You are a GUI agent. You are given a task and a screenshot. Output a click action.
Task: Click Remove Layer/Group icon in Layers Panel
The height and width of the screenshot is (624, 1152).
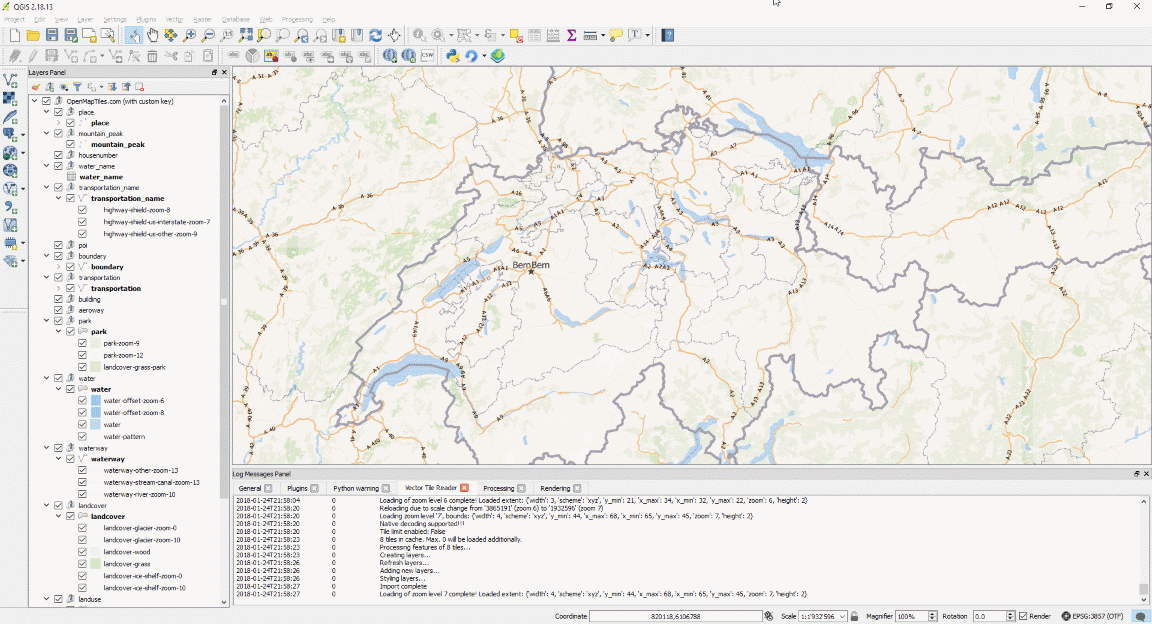(x=140, y=87)
